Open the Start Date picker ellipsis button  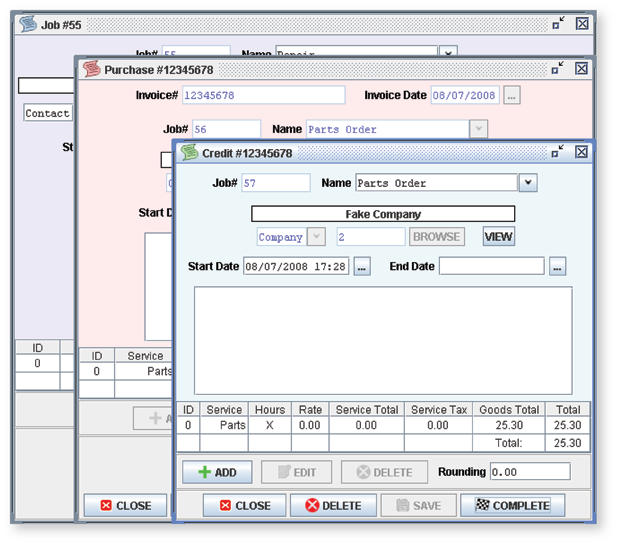362,266
